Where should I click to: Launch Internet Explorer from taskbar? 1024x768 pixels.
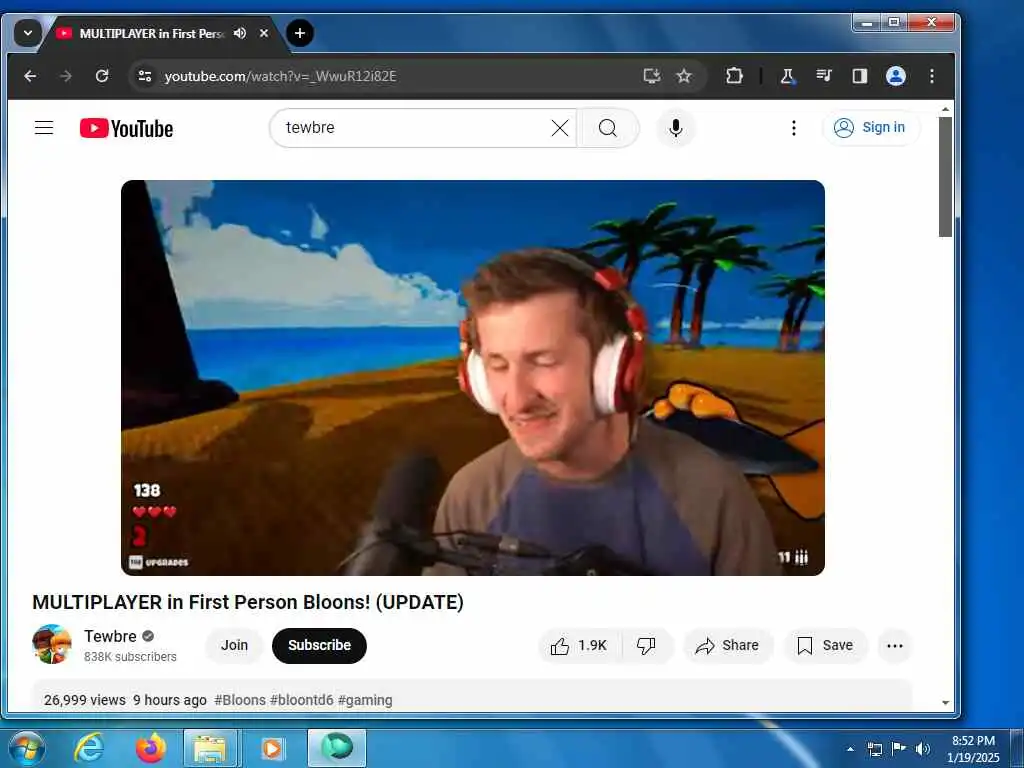tap(89, 748)
